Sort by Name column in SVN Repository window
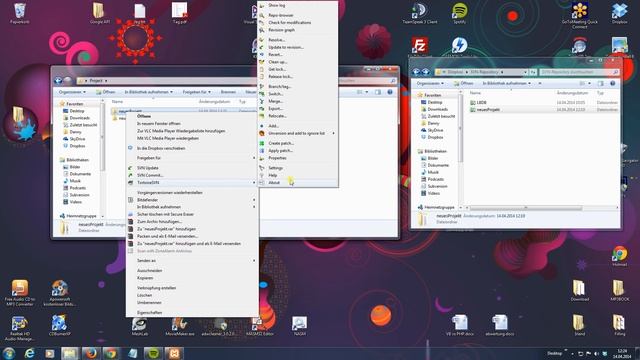The height and width of the screenshot is (360, 640). click(x=475, y=93)
